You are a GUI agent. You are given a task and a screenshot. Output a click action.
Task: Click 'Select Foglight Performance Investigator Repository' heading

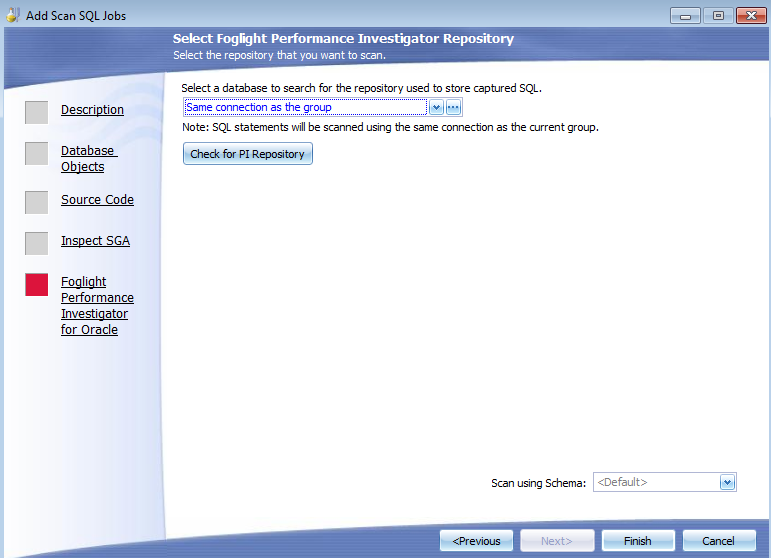(343, 38)
